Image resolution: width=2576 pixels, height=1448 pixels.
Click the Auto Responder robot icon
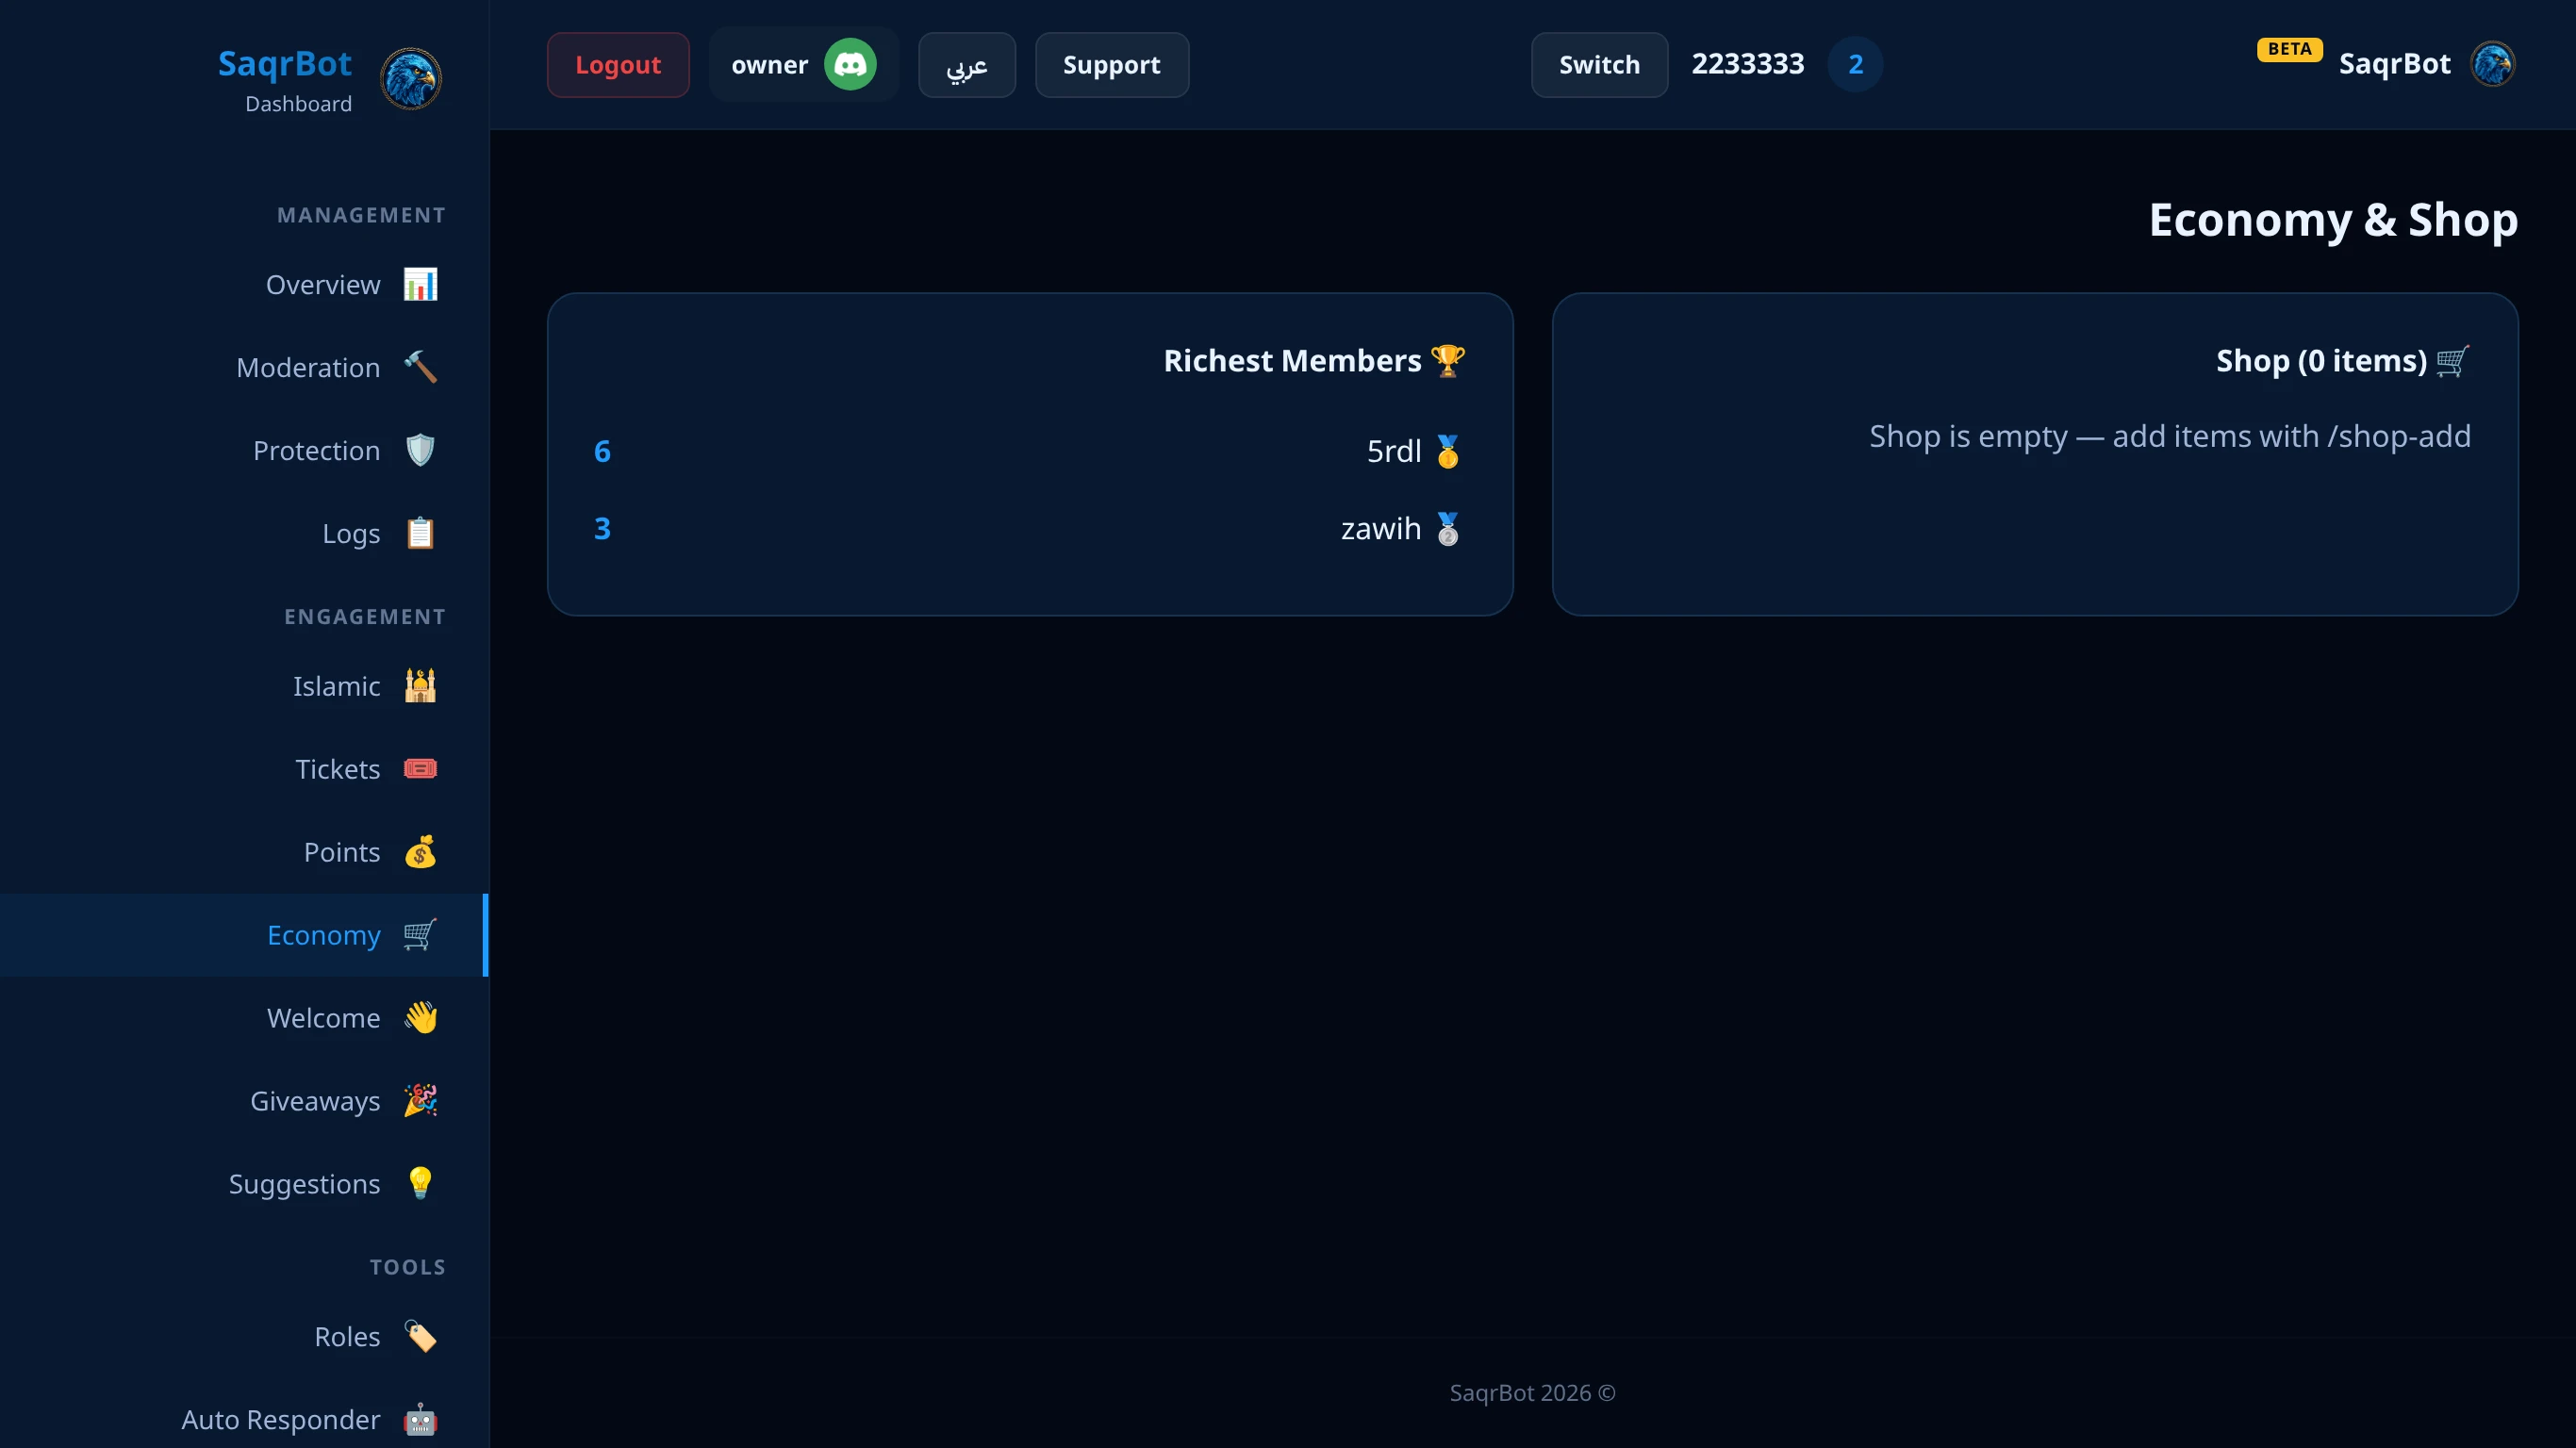[x=420, y=1420]
